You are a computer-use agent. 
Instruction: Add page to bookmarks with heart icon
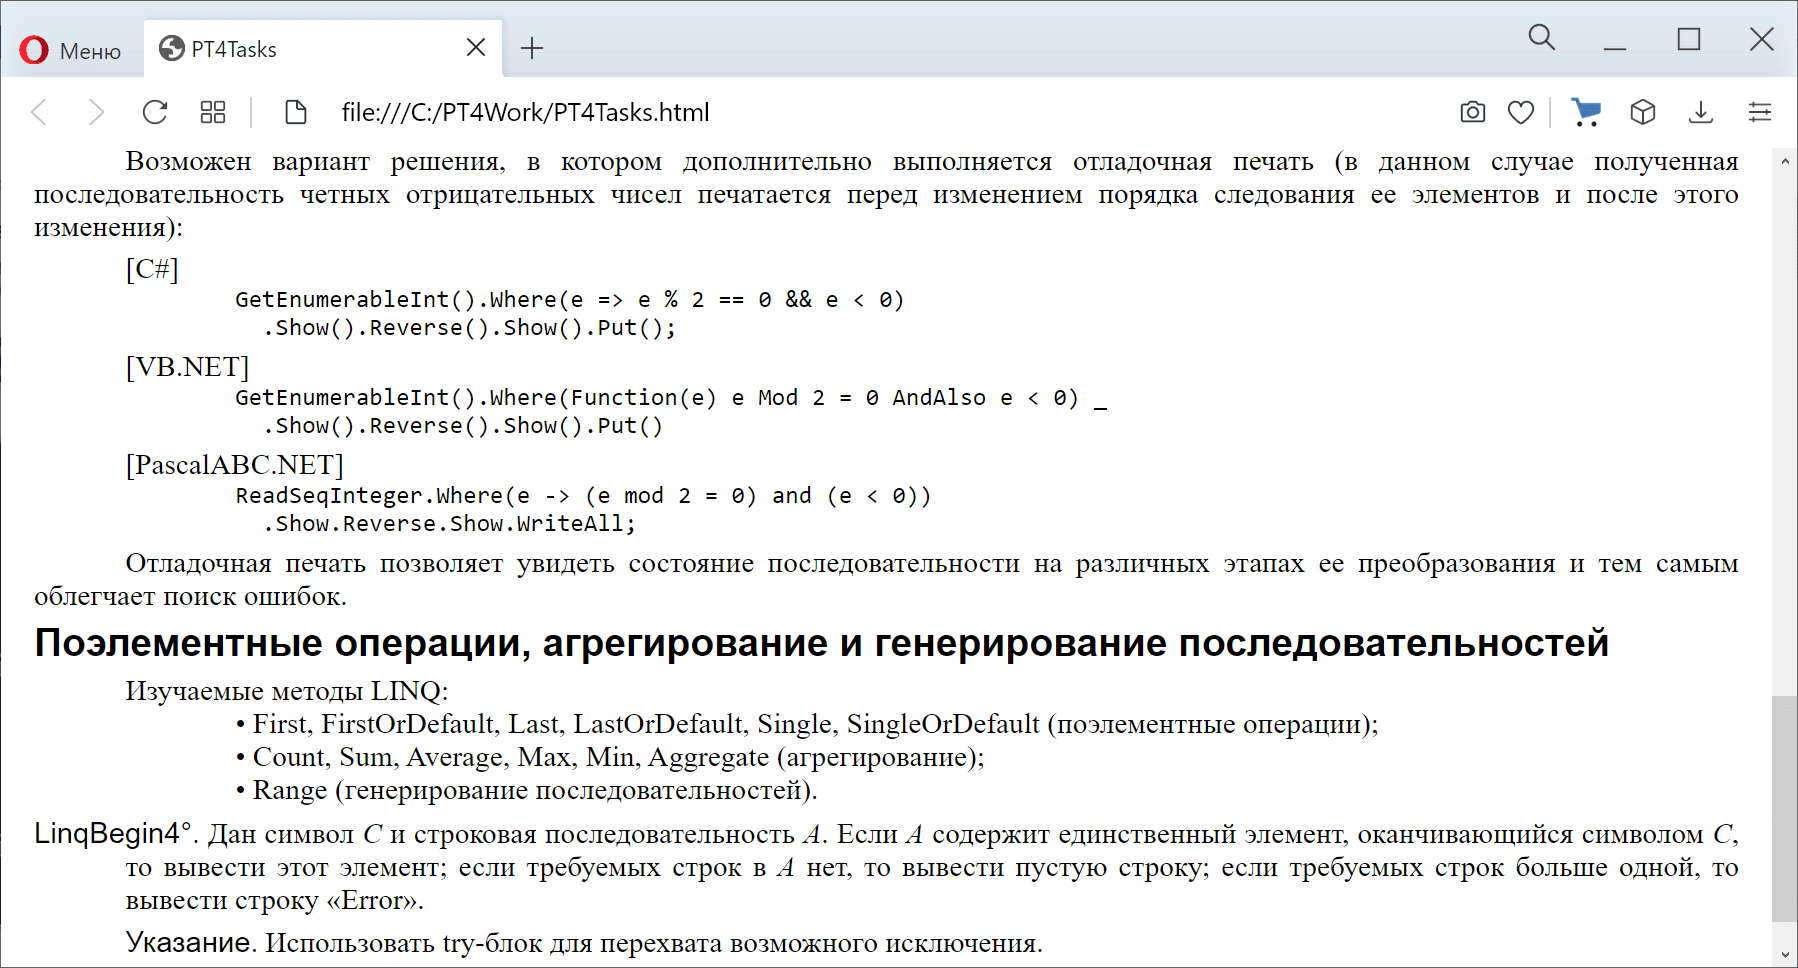tap(1521, 112)
